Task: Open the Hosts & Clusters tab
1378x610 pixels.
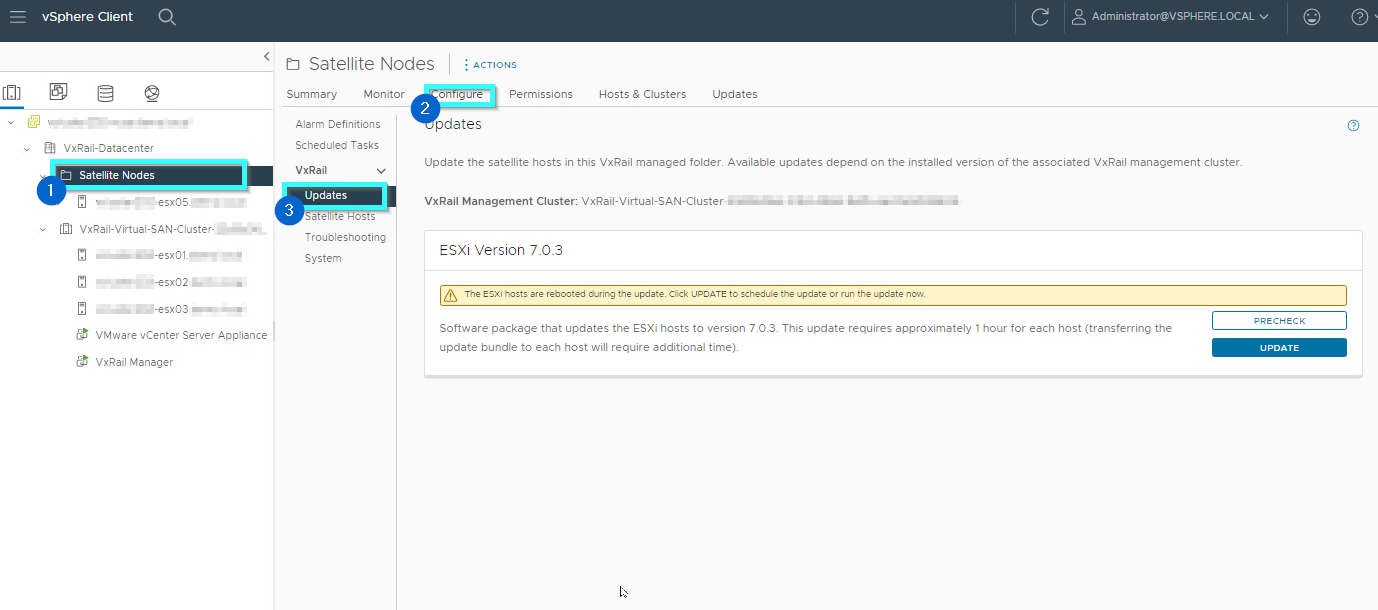Action: (643, 94)
